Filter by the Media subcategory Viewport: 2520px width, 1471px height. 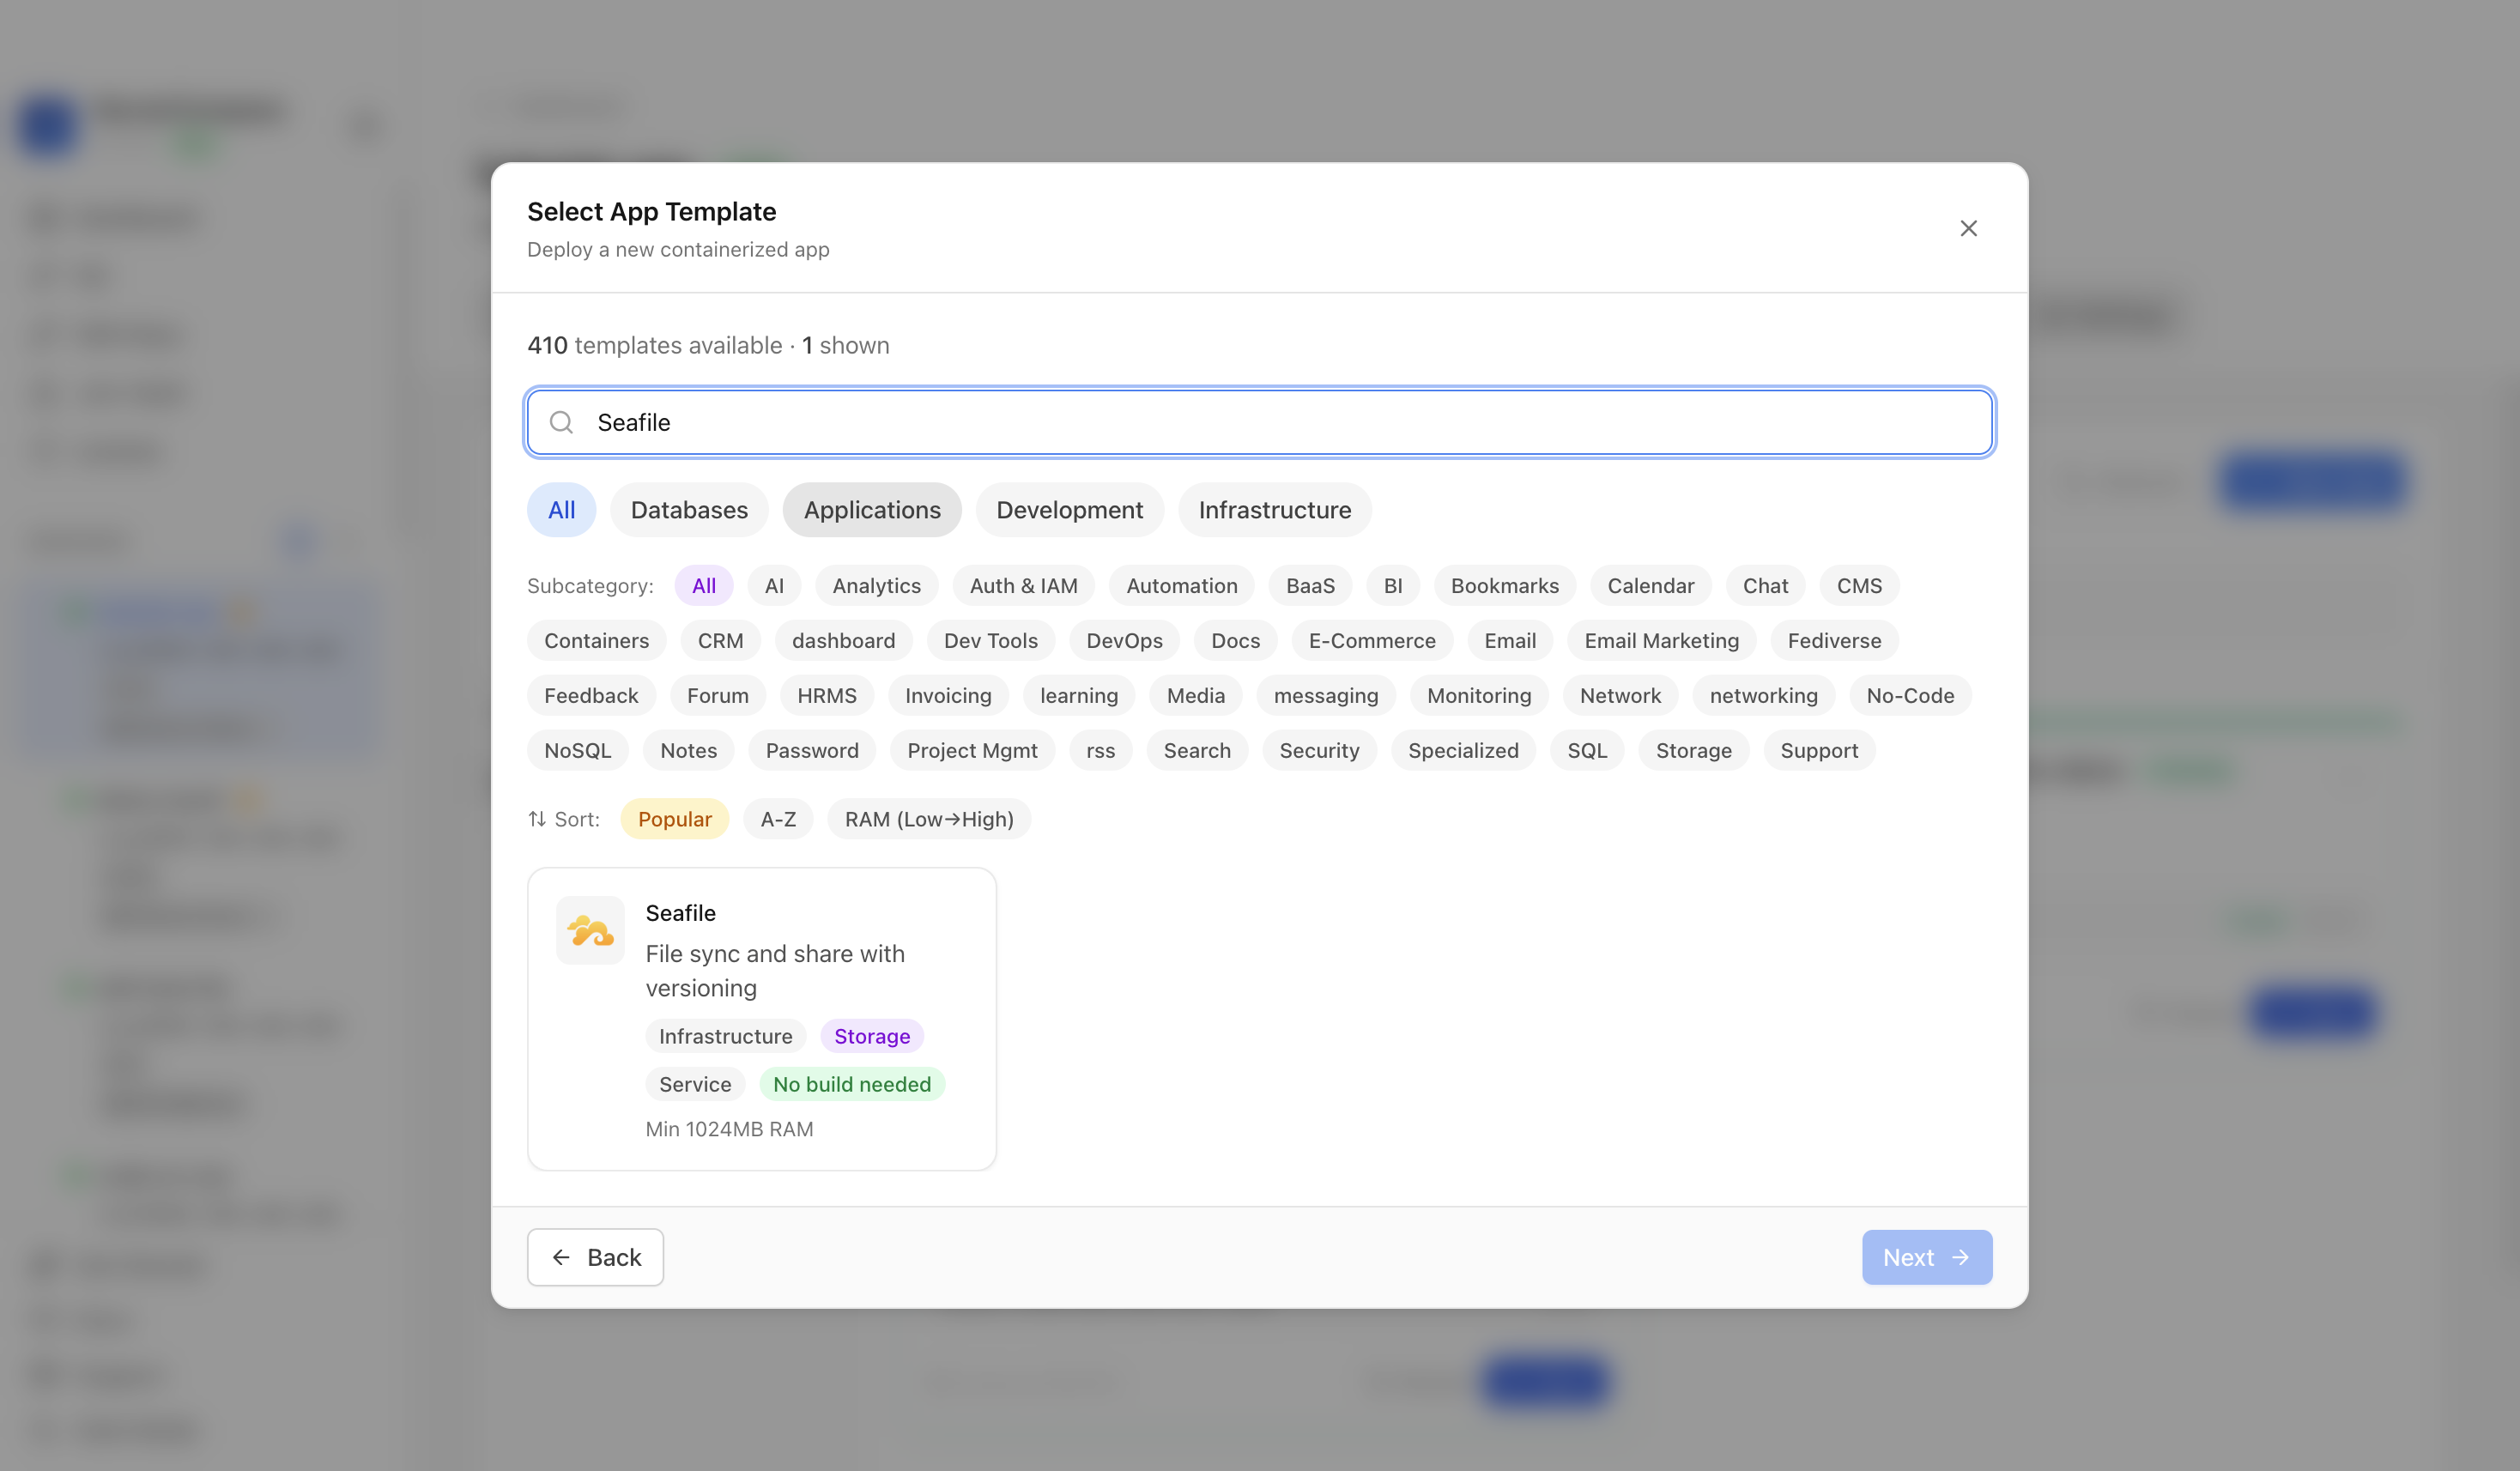click(1196, 696)
